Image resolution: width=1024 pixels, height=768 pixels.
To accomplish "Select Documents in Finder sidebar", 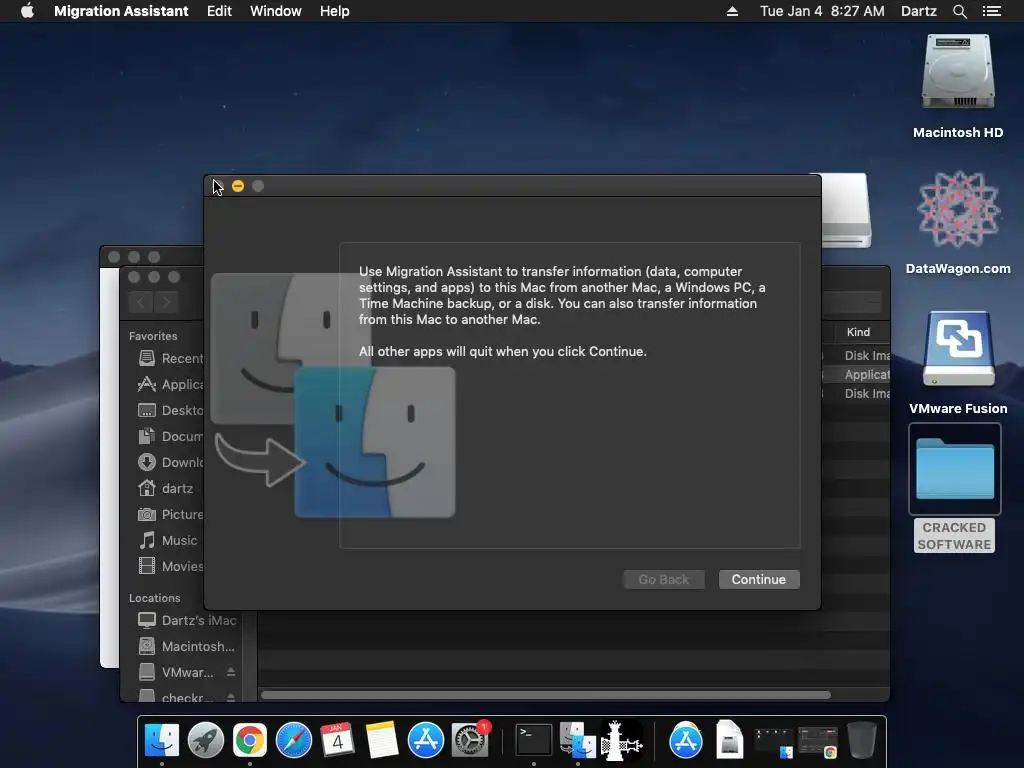I will pyautogui.click(x=170, y=436).
